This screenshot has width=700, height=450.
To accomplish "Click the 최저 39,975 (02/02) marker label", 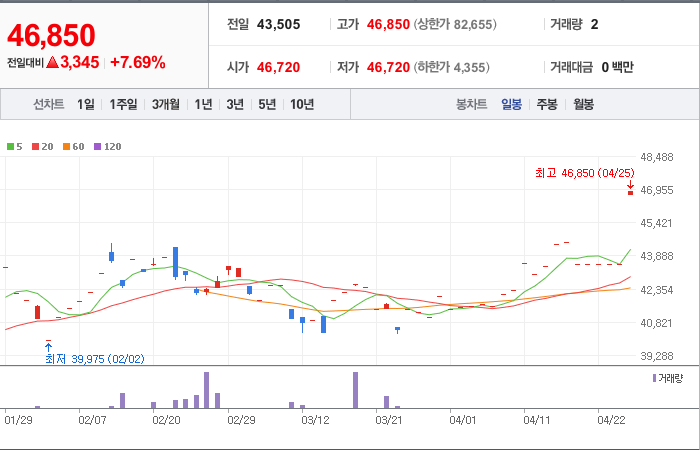I will [x=95, y=359].
